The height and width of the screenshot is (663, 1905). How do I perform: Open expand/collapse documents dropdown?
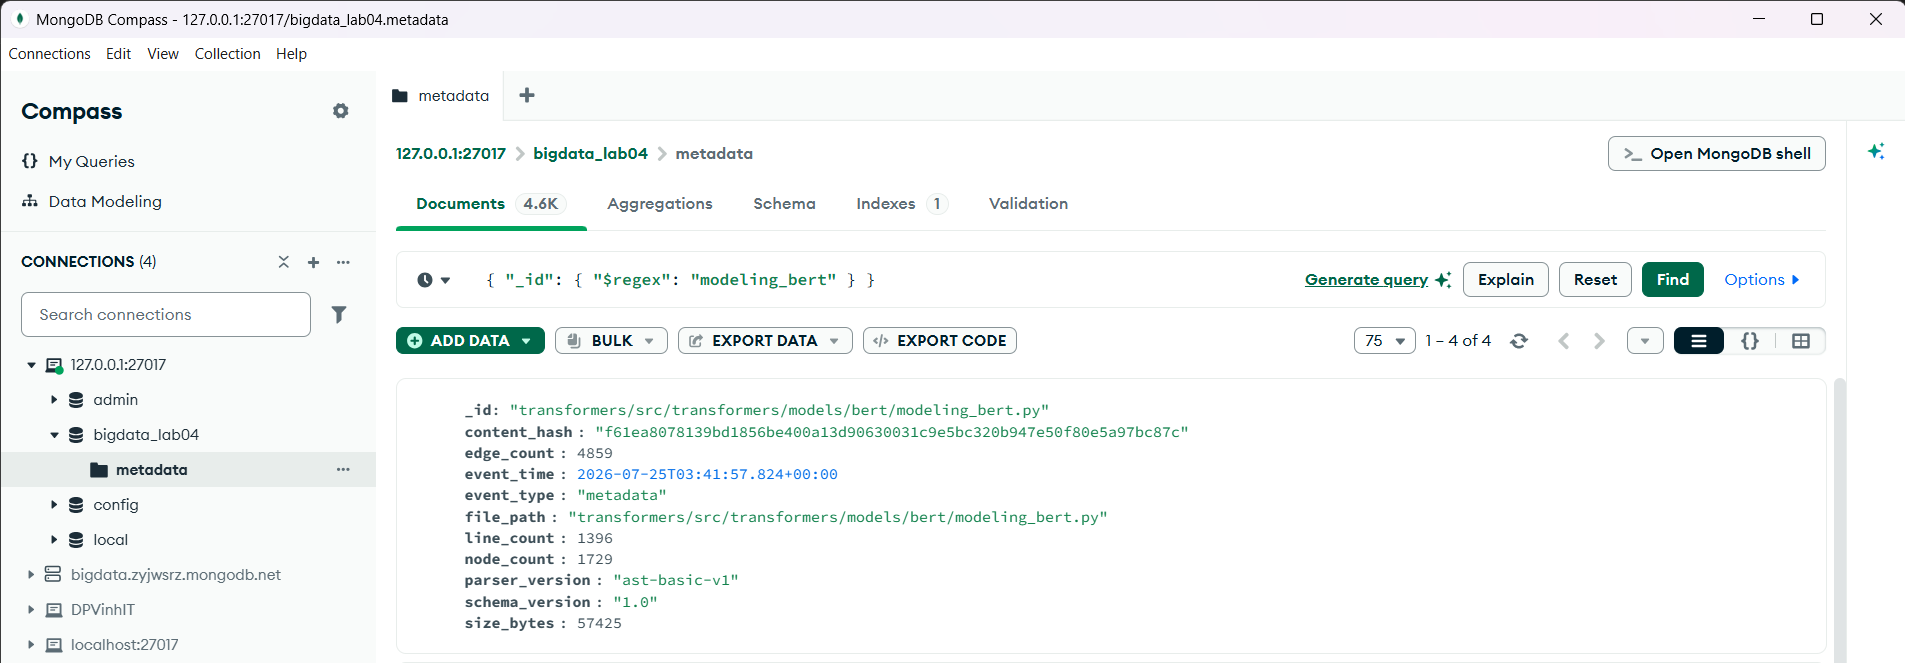pyautogui.click(x=1645, y=341)
